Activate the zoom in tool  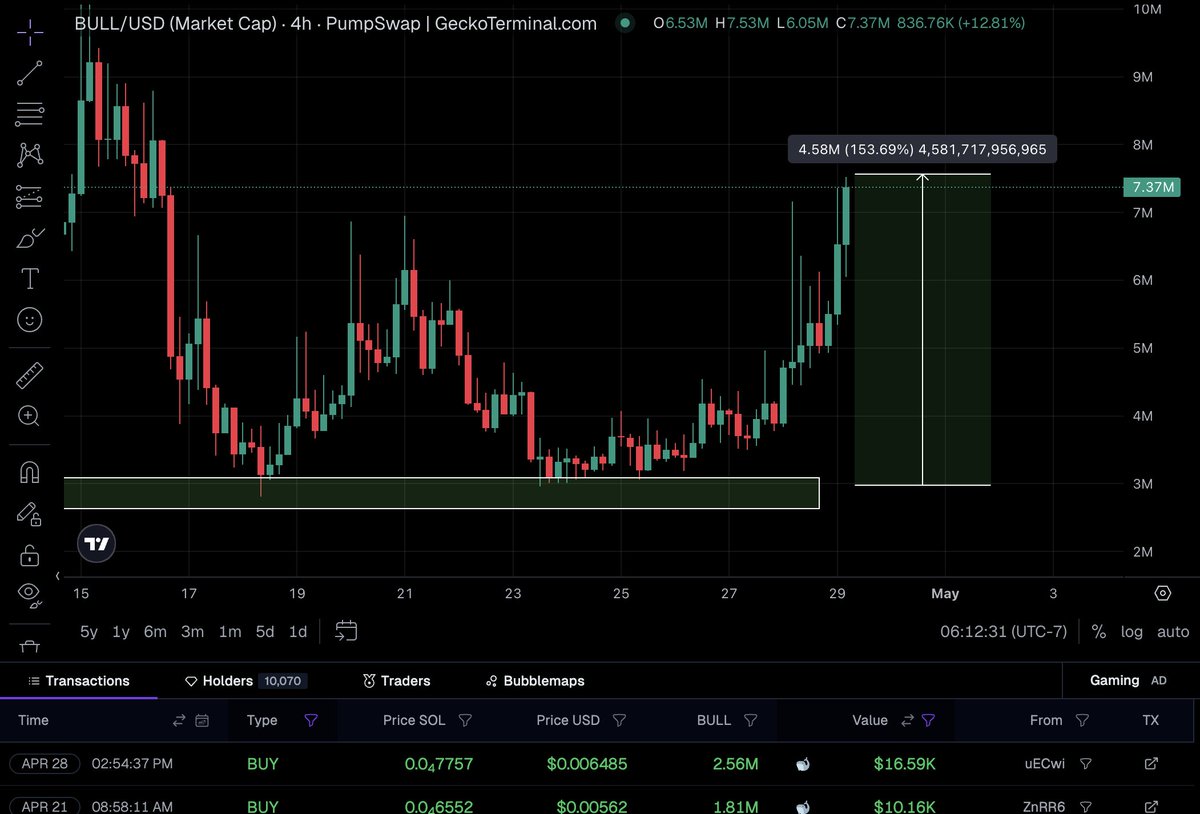(x=30, y=416)
